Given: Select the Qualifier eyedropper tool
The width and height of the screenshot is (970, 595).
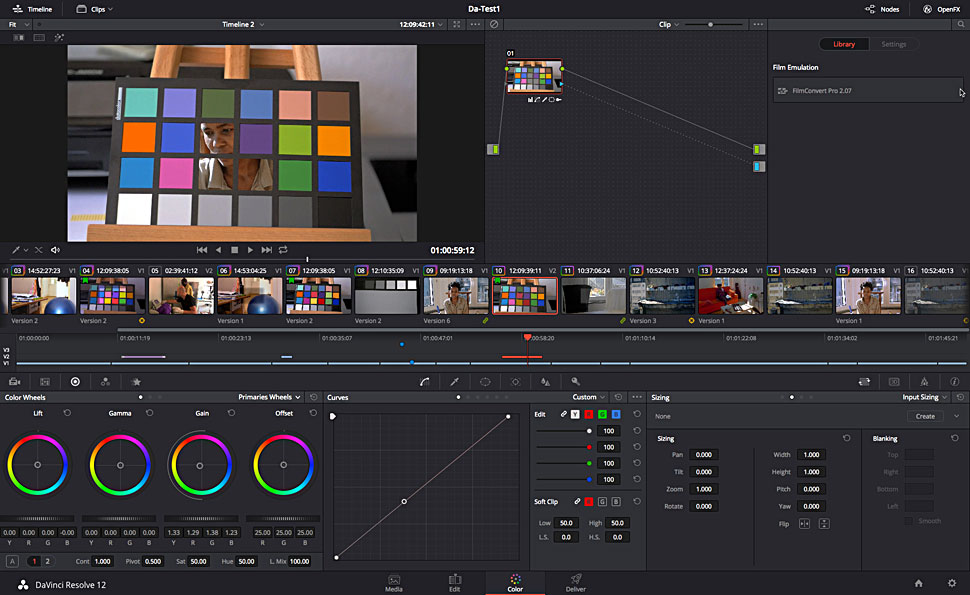Looking at the screenshot, I should pyautogui.click(x=454, y=381).
